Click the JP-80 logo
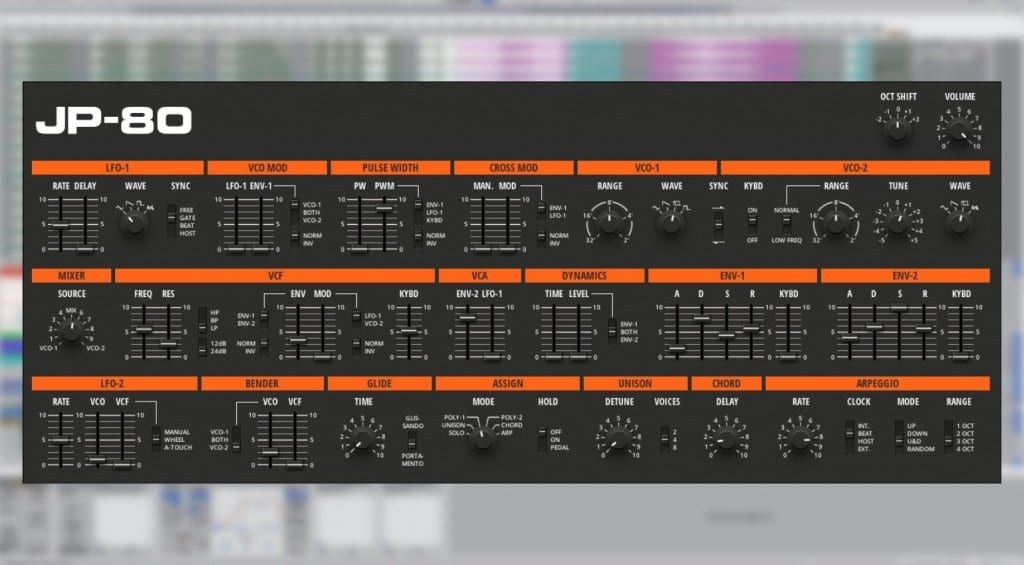This screenshot has height=565, width=1024. [114, 121]
